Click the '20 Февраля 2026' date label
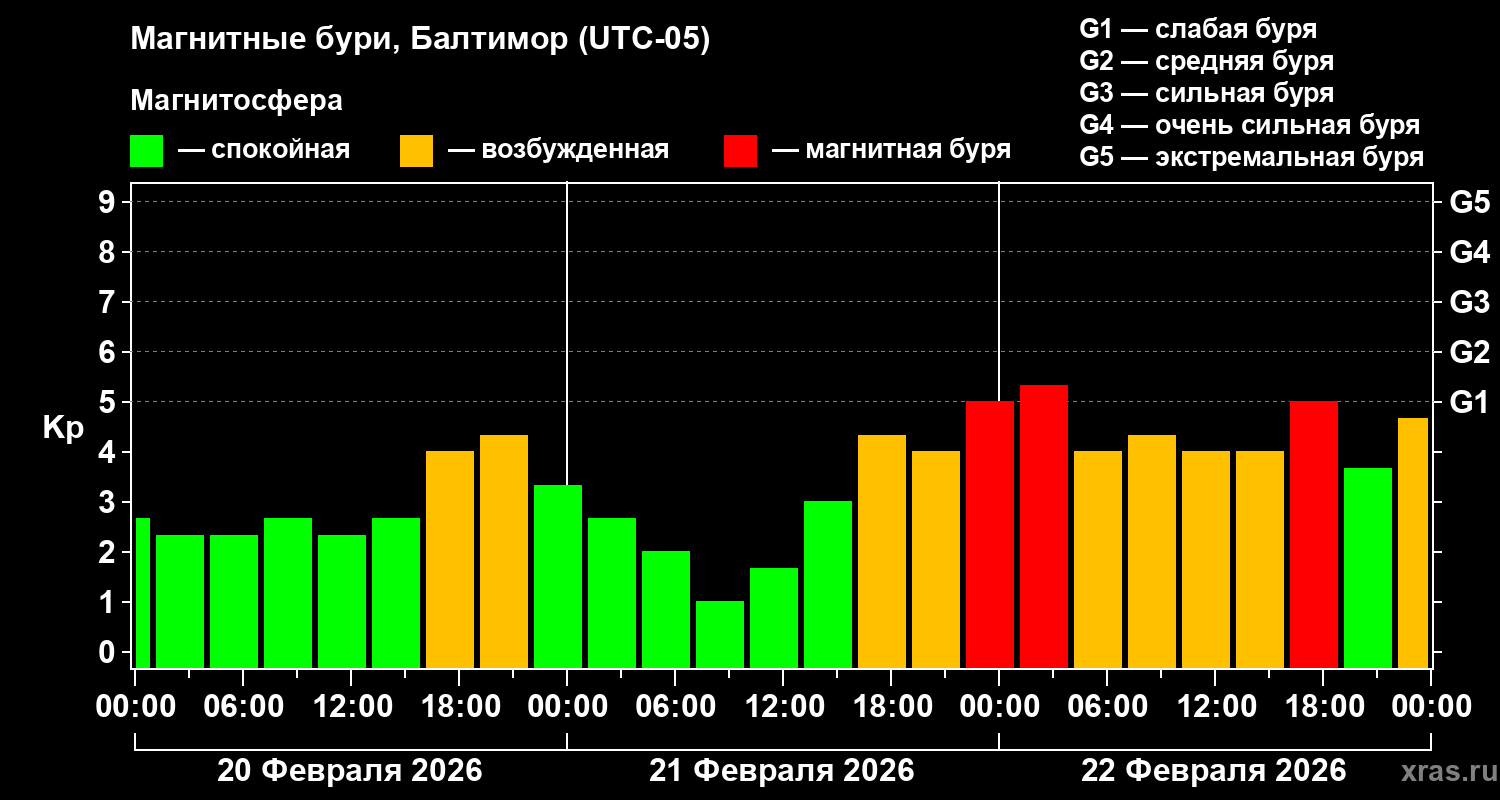This screenshot has width=1500, height=800. click(x=350, y=771)
